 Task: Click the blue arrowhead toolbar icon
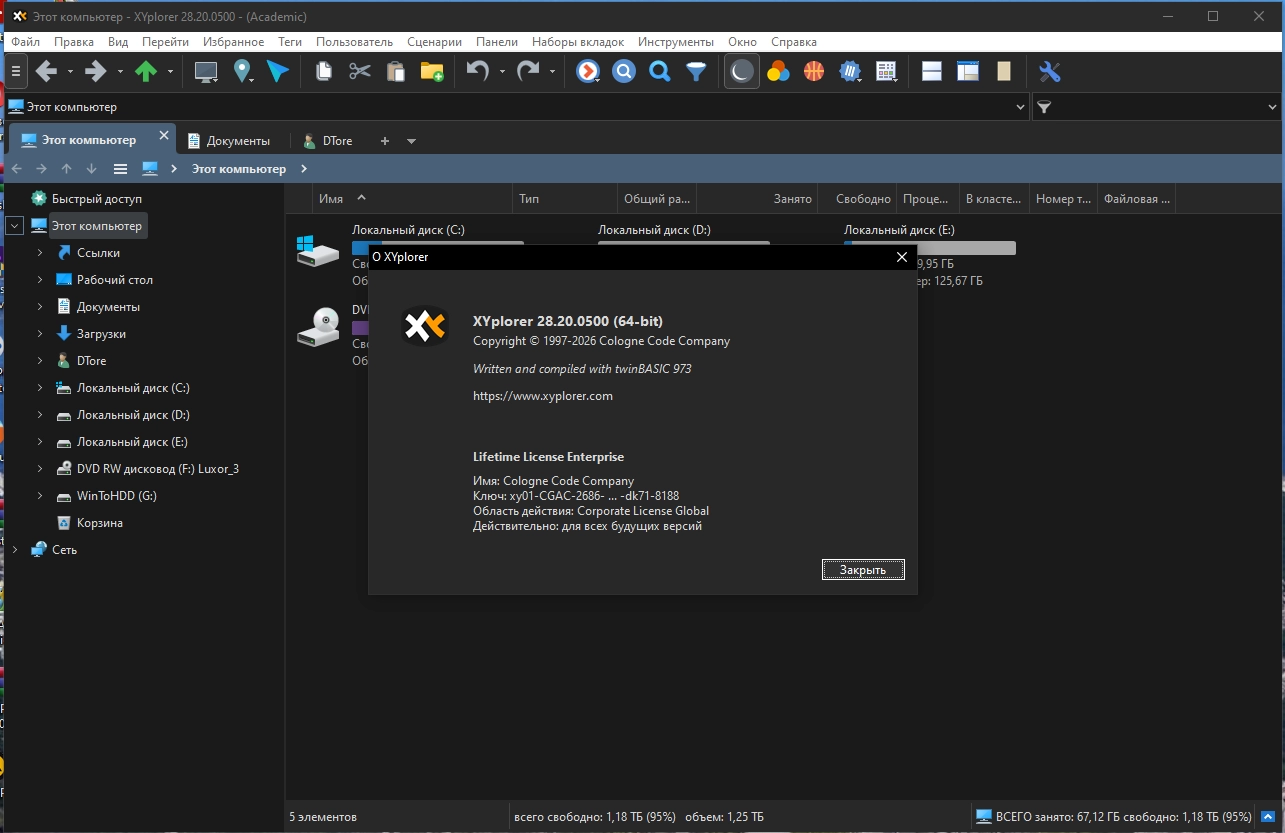click(278, 72)
